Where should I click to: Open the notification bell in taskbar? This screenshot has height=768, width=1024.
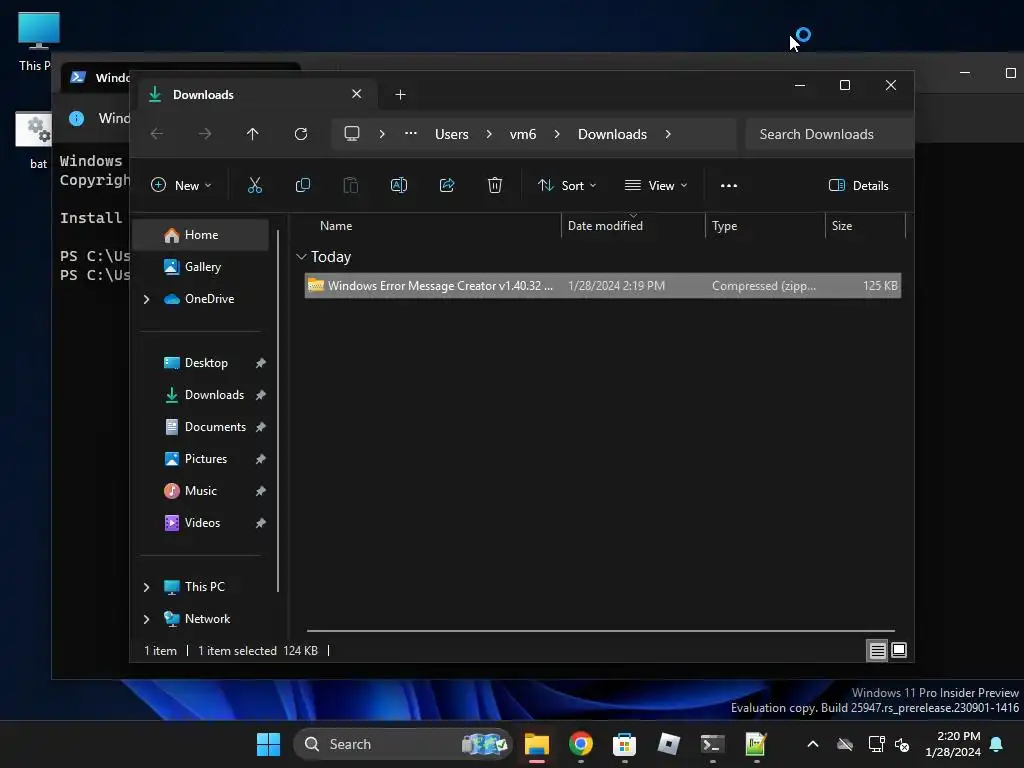point(997,744)
